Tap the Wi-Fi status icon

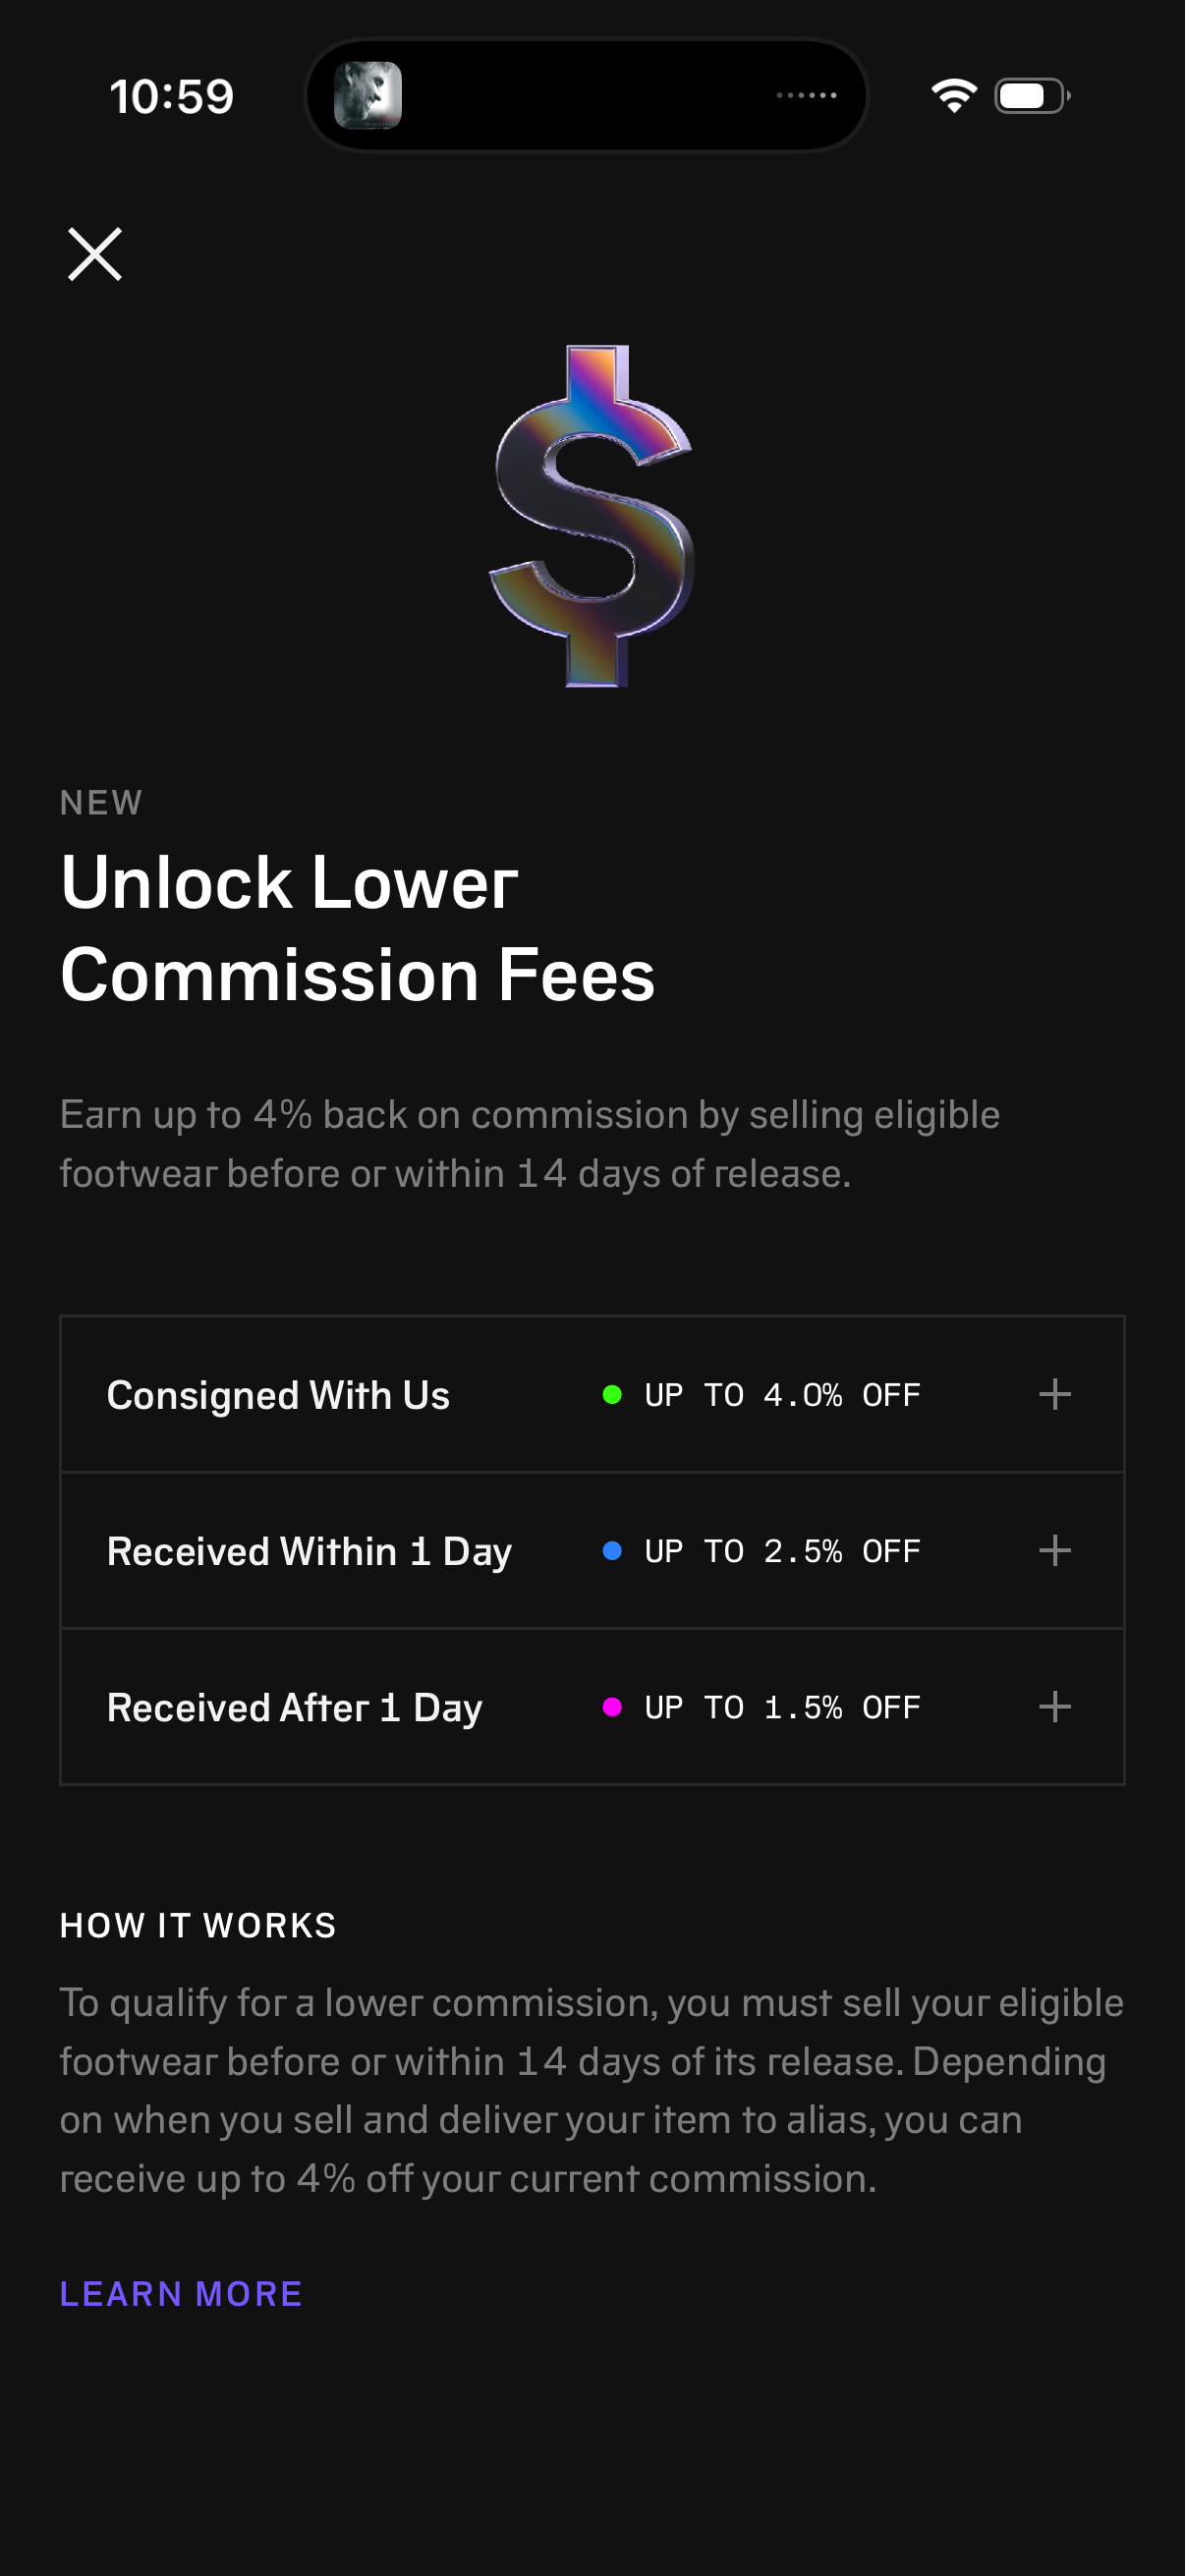tap(953, 96)
